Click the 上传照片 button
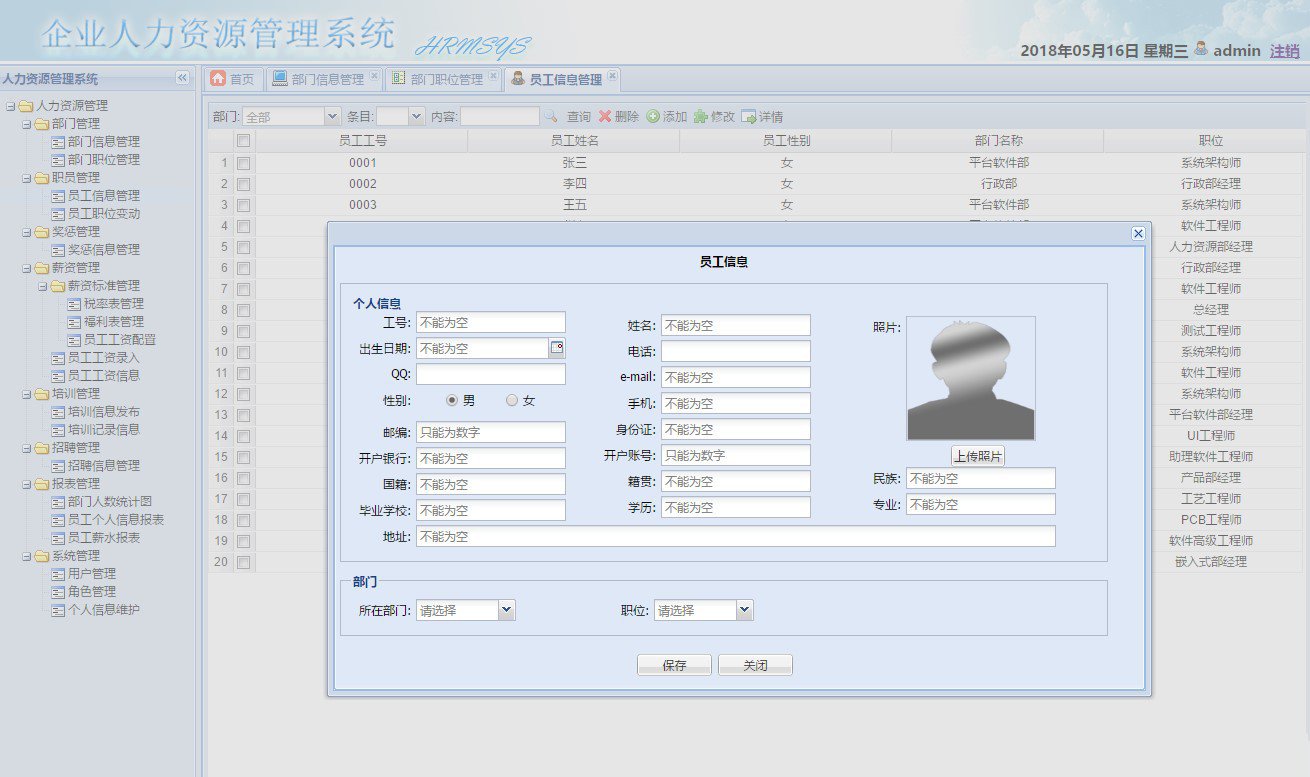This screenshot has height=777, width=1310. [x=977, y=456]
